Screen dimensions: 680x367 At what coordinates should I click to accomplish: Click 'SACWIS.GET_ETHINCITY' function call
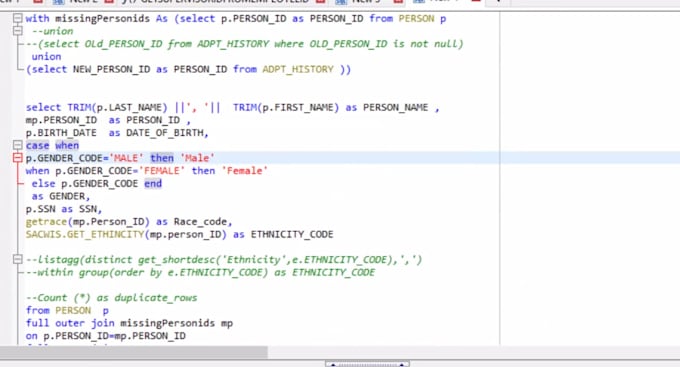pos(85,234)
